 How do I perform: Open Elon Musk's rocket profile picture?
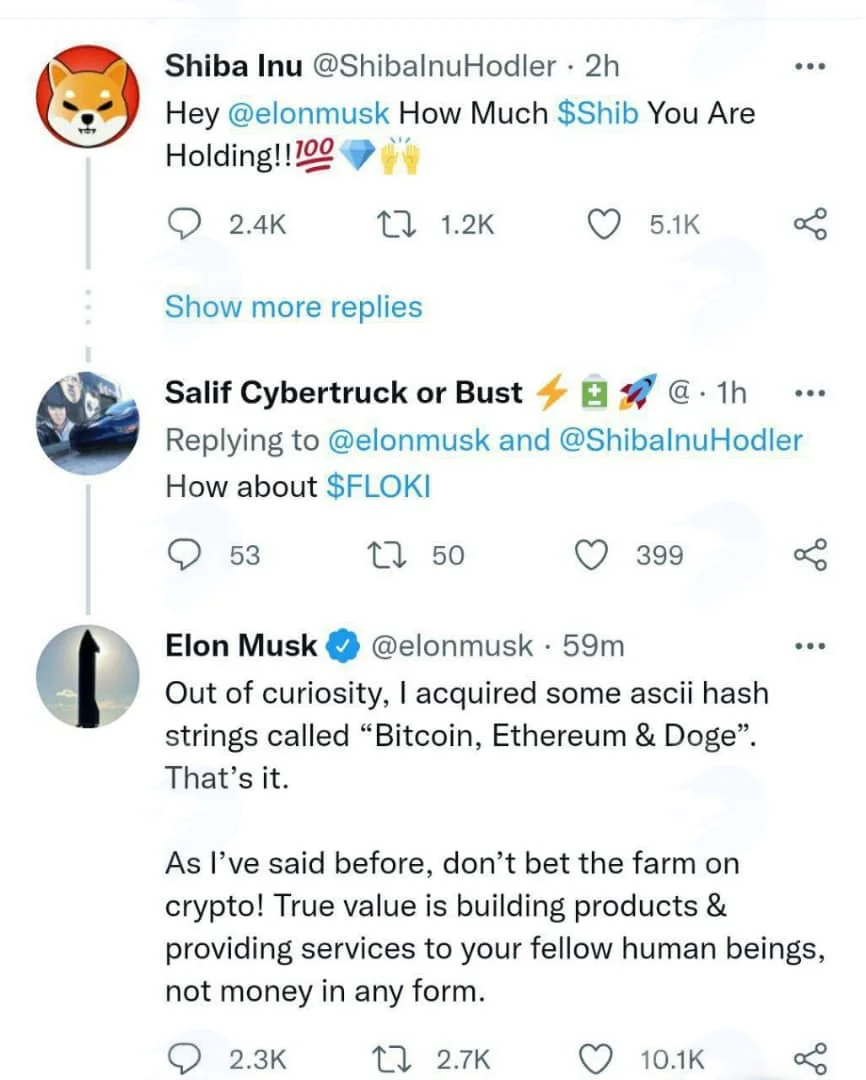click(88, 676)
